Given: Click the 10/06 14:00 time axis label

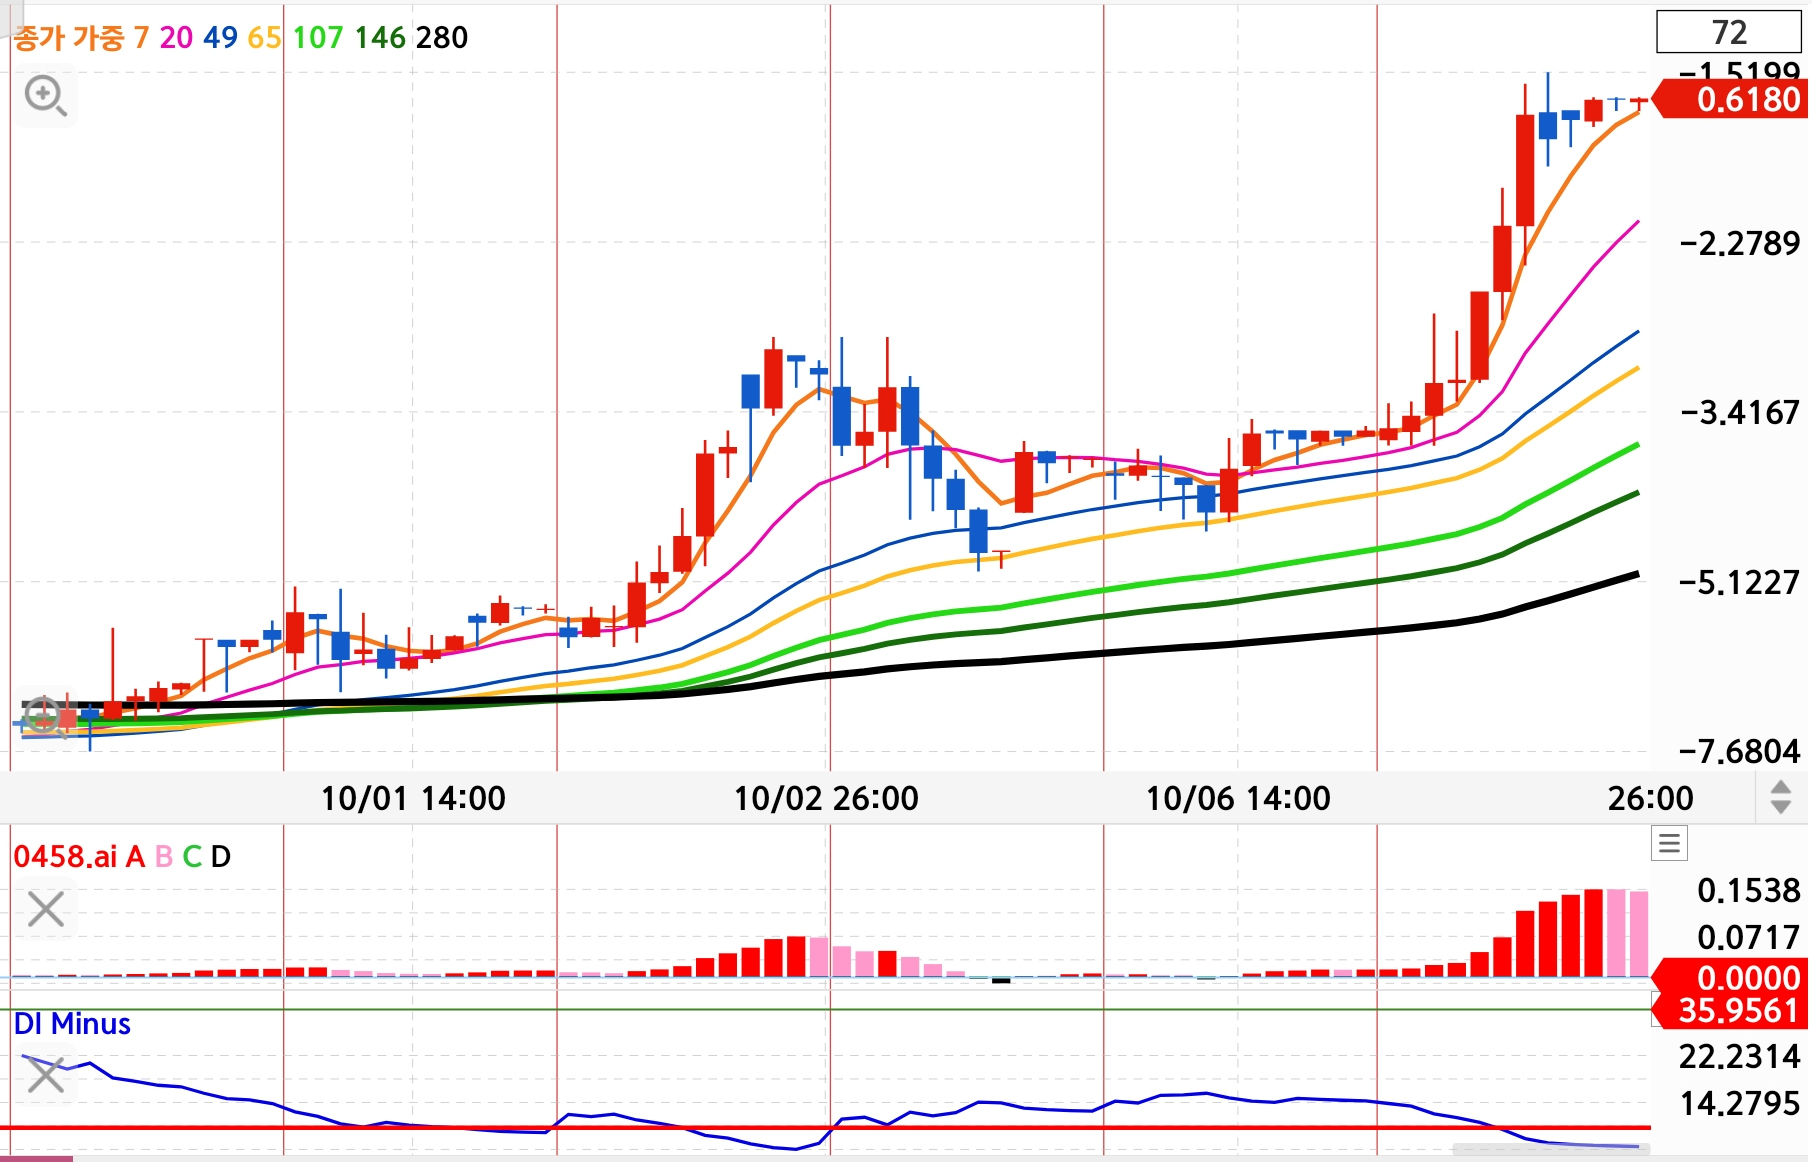Looking at the screenshot, I should click(x=1238, y=798).
